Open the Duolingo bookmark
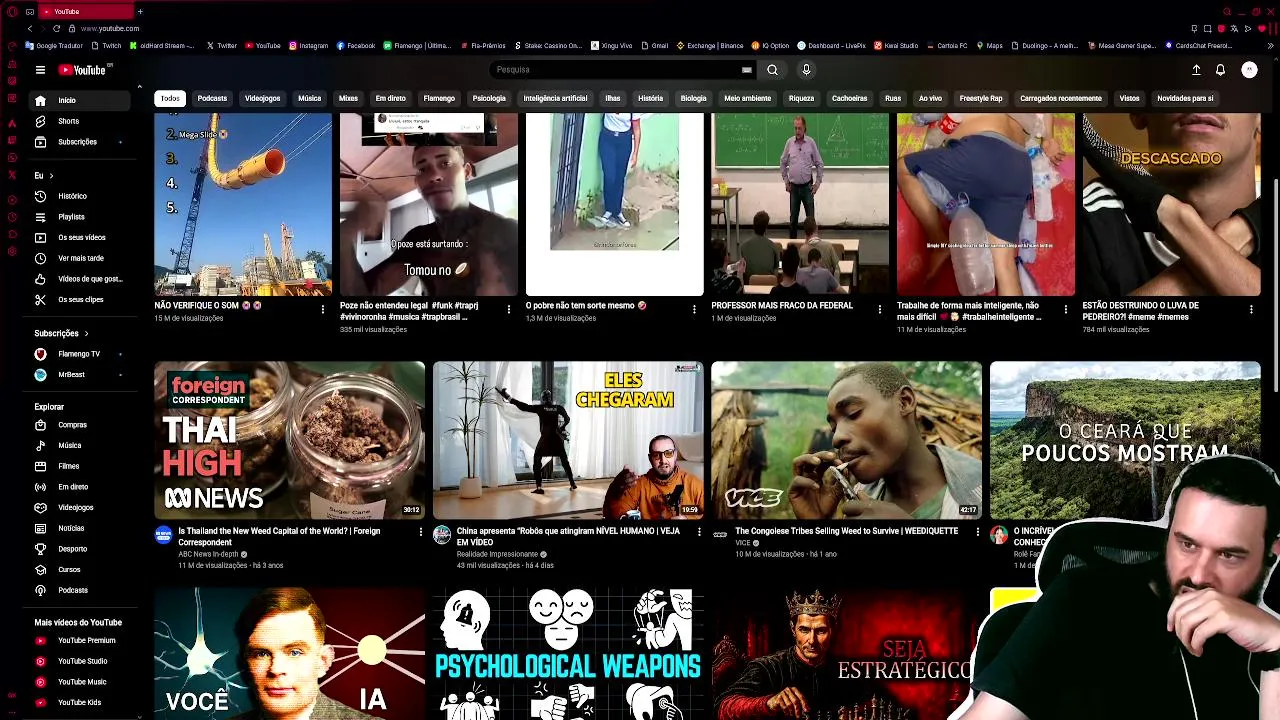This screenshot has width=1280, height=720. click(x=1045, y=45)
